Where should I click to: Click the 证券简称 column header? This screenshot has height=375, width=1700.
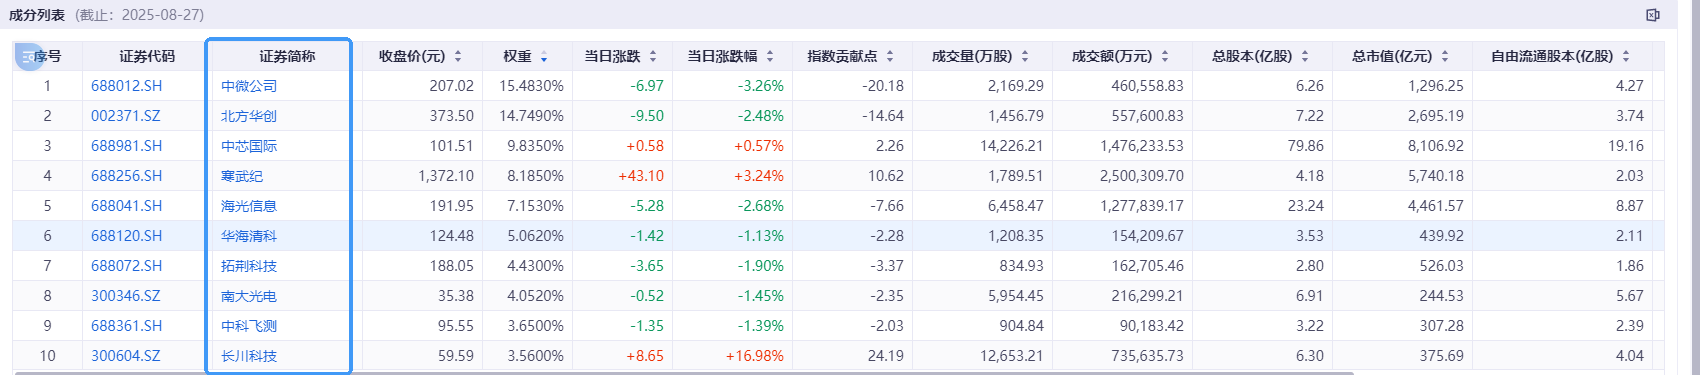coord(287,57)
